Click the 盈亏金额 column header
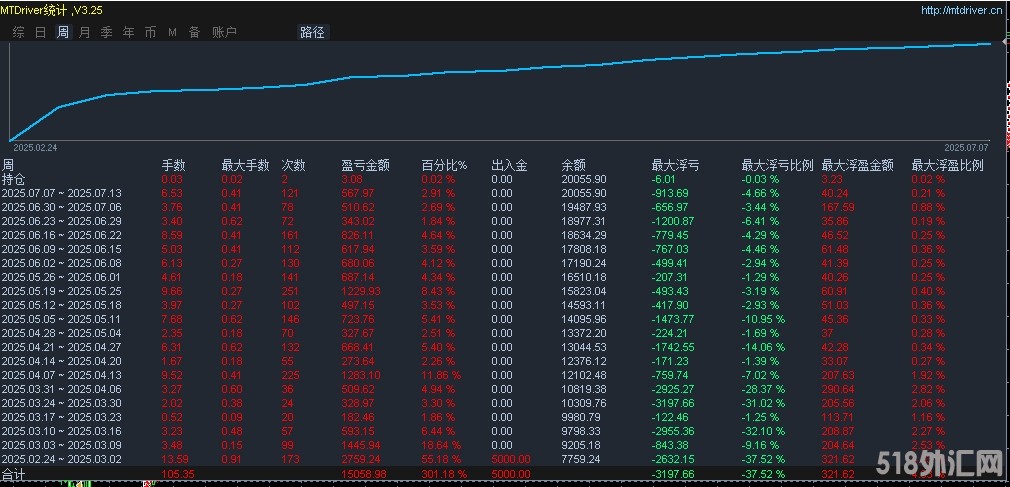Screen dimensions: 1010x487 coord(365,166)
